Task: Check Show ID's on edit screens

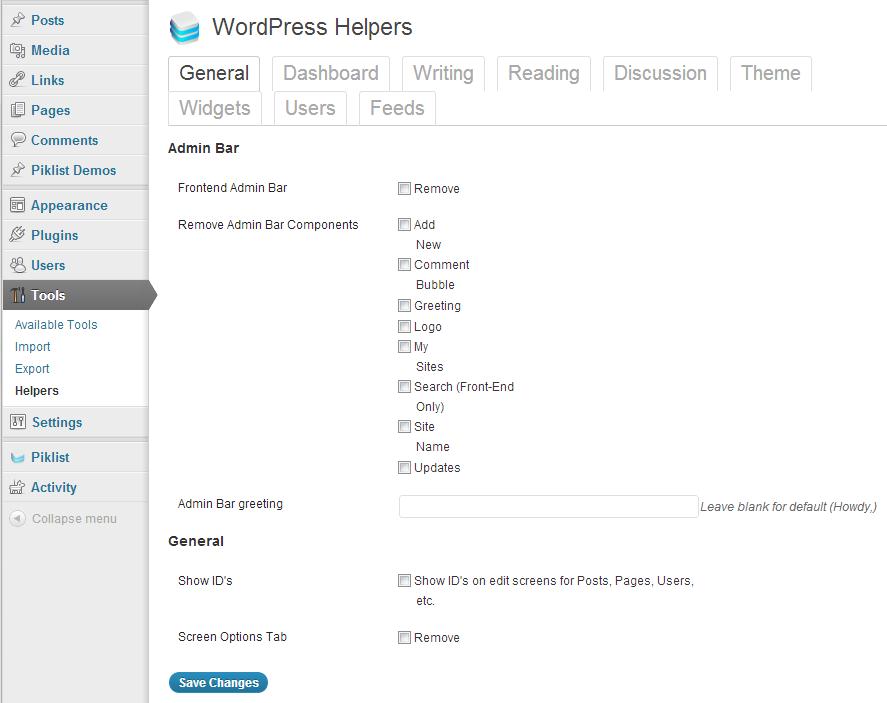Action: click(x=404, y=580)
